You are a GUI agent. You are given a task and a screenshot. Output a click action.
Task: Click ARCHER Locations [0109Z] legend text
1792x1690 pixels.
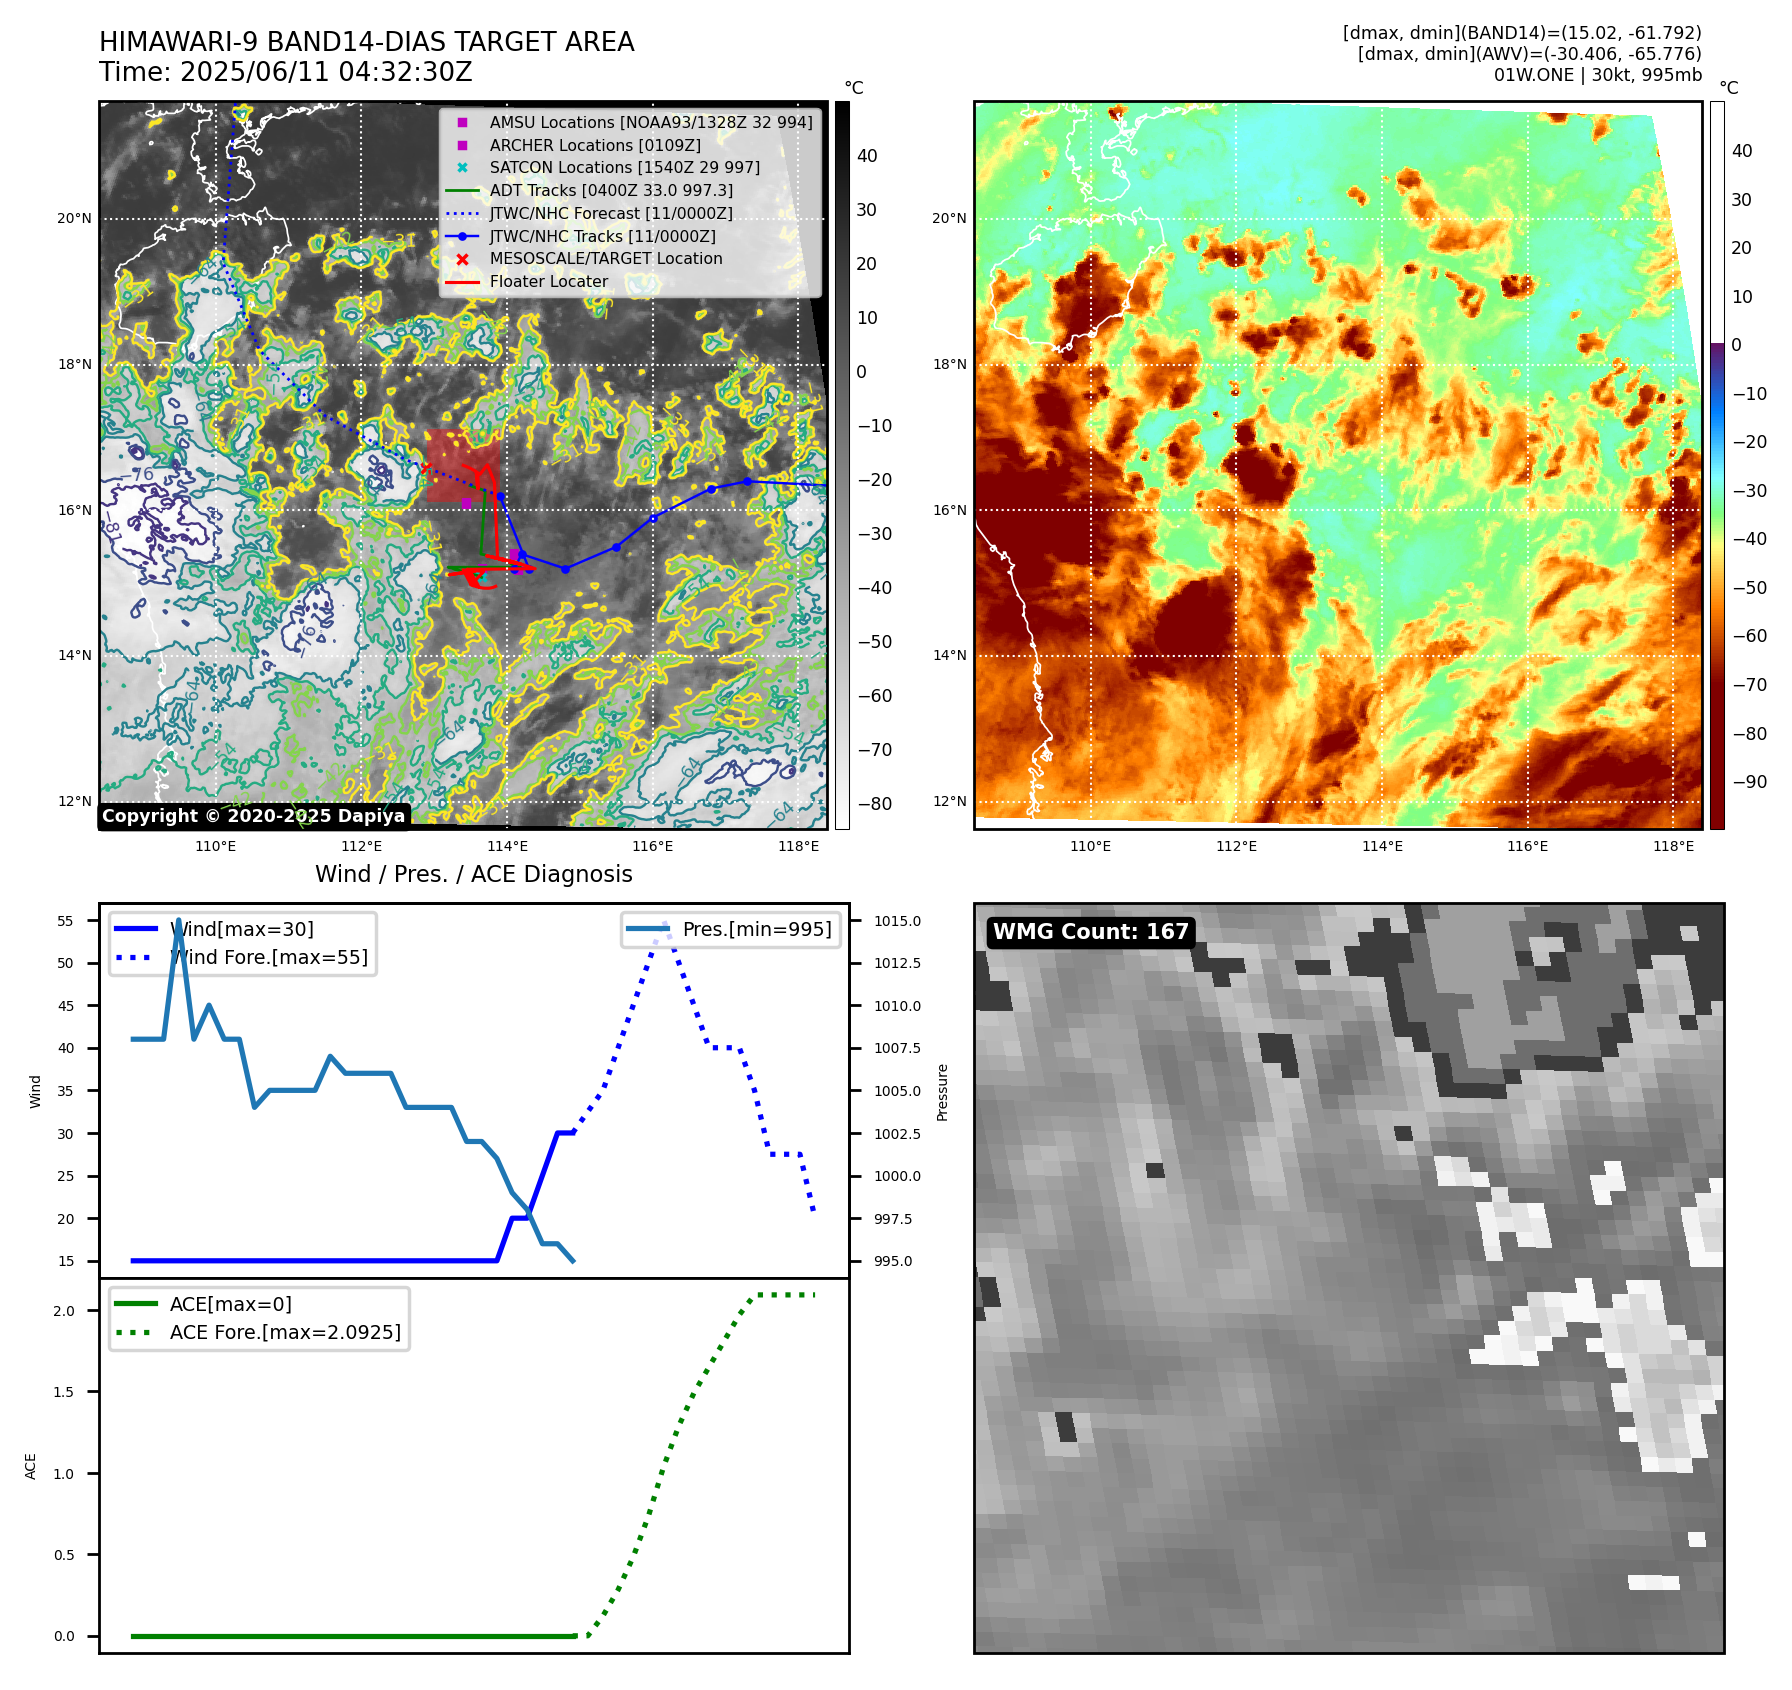(x=595, y=146)
